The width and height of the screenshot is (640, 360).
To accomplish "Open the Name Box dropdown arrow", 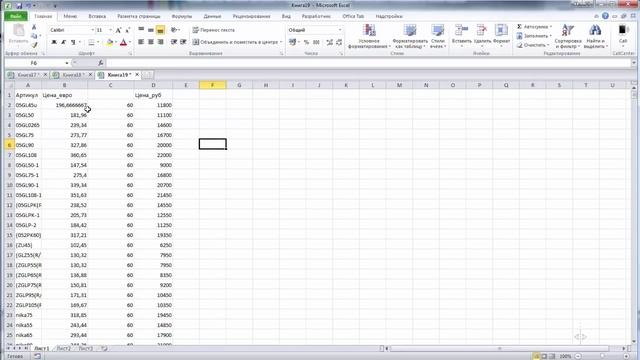I will (67, 63).
